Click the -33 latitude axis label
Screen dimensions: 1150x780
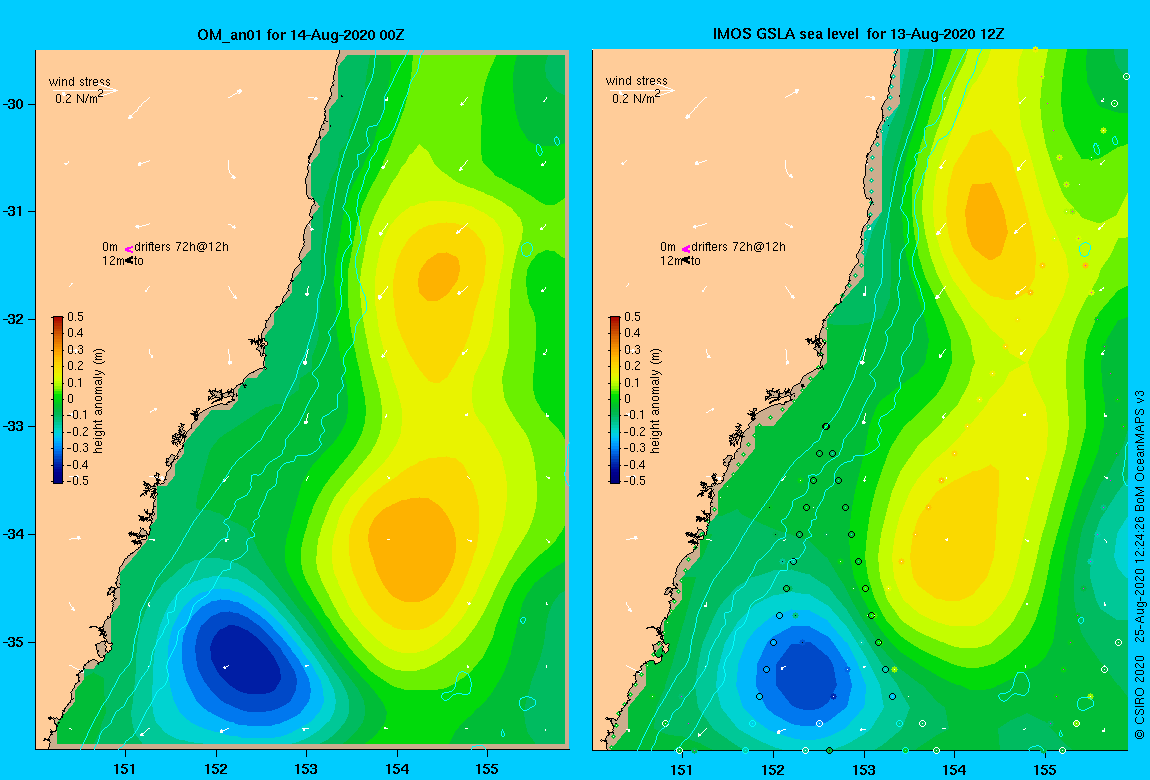tap(14, 426)
